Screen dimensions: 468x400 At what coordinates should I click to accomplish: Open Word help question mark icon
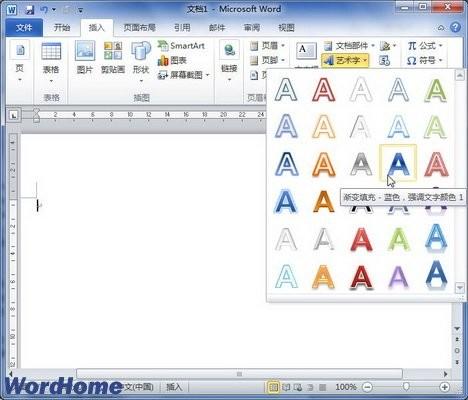pyautogui.click(x=455, y=27)
